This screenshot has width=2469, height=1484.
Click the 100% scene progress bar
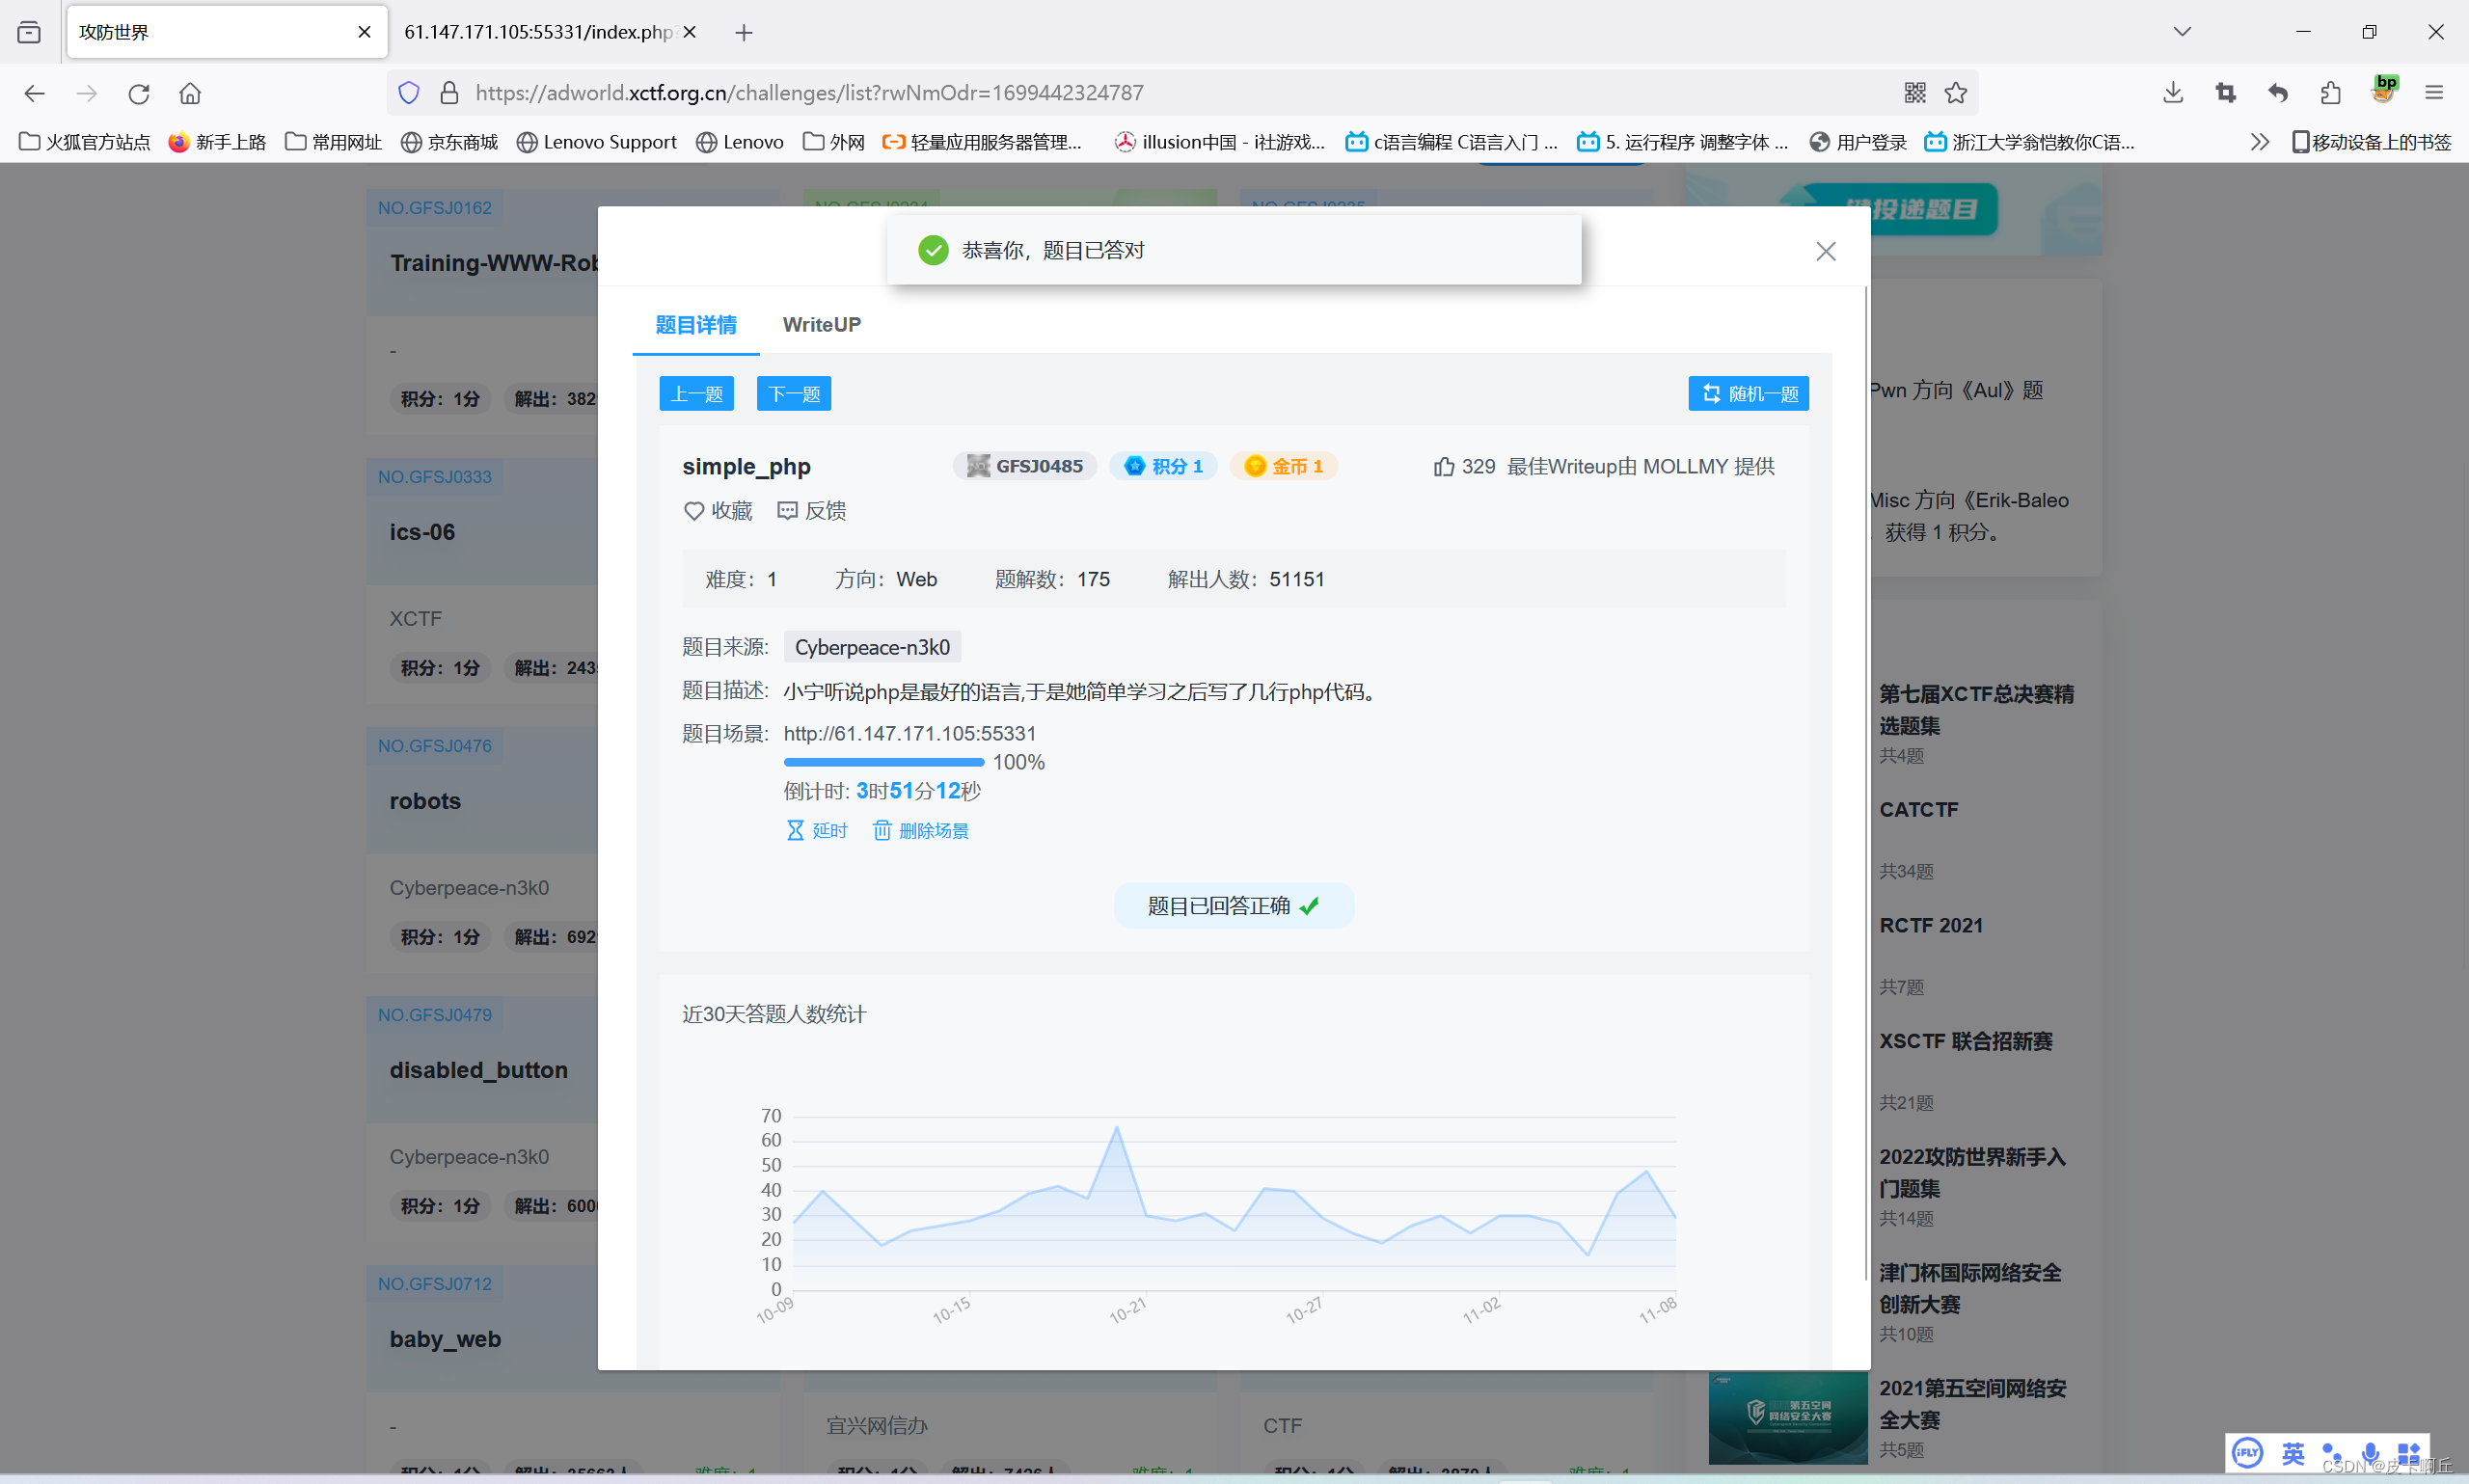(883, 761)
